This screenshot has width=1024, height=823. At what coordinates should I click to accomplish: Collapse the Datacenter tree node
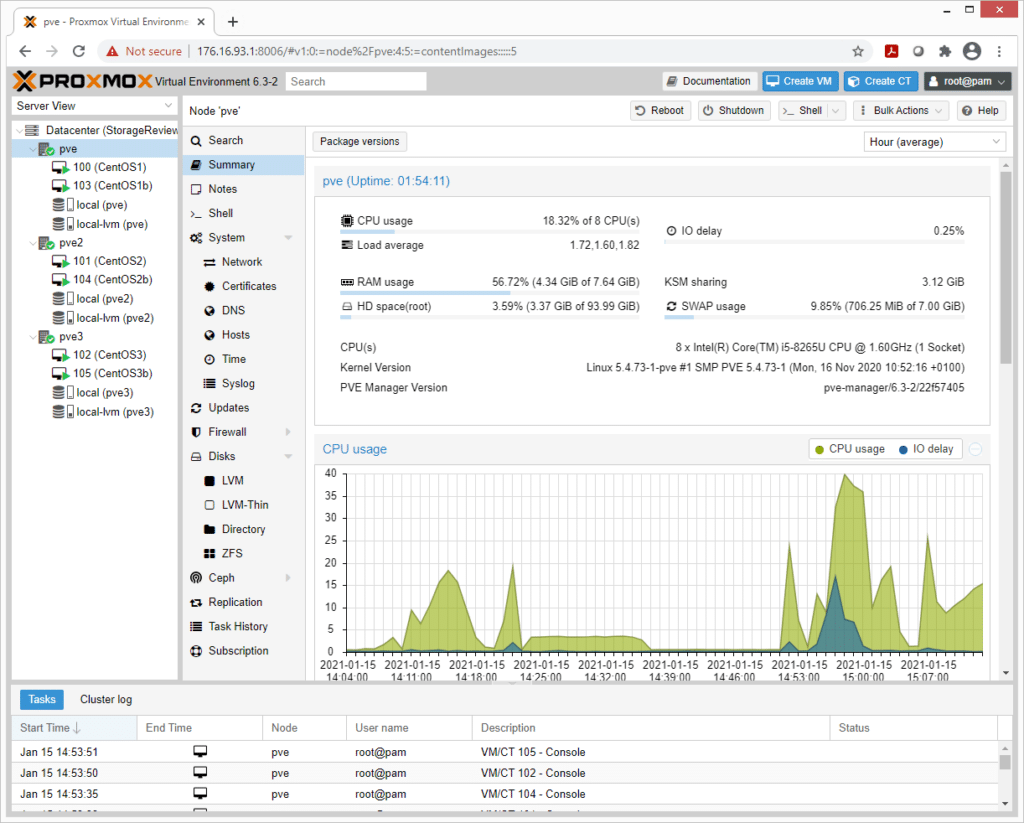coord(19,131)
